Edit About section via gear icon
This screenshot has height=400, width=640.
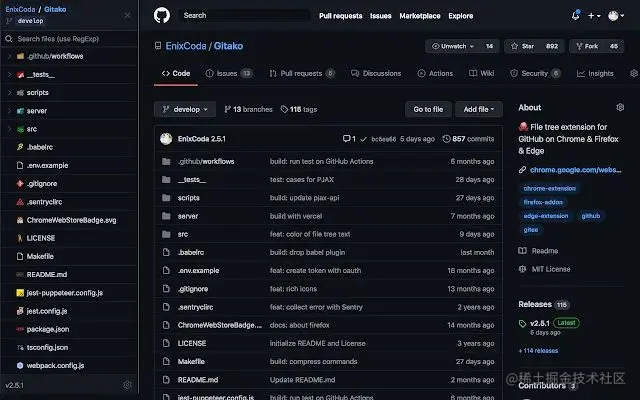tap(620, 107)
